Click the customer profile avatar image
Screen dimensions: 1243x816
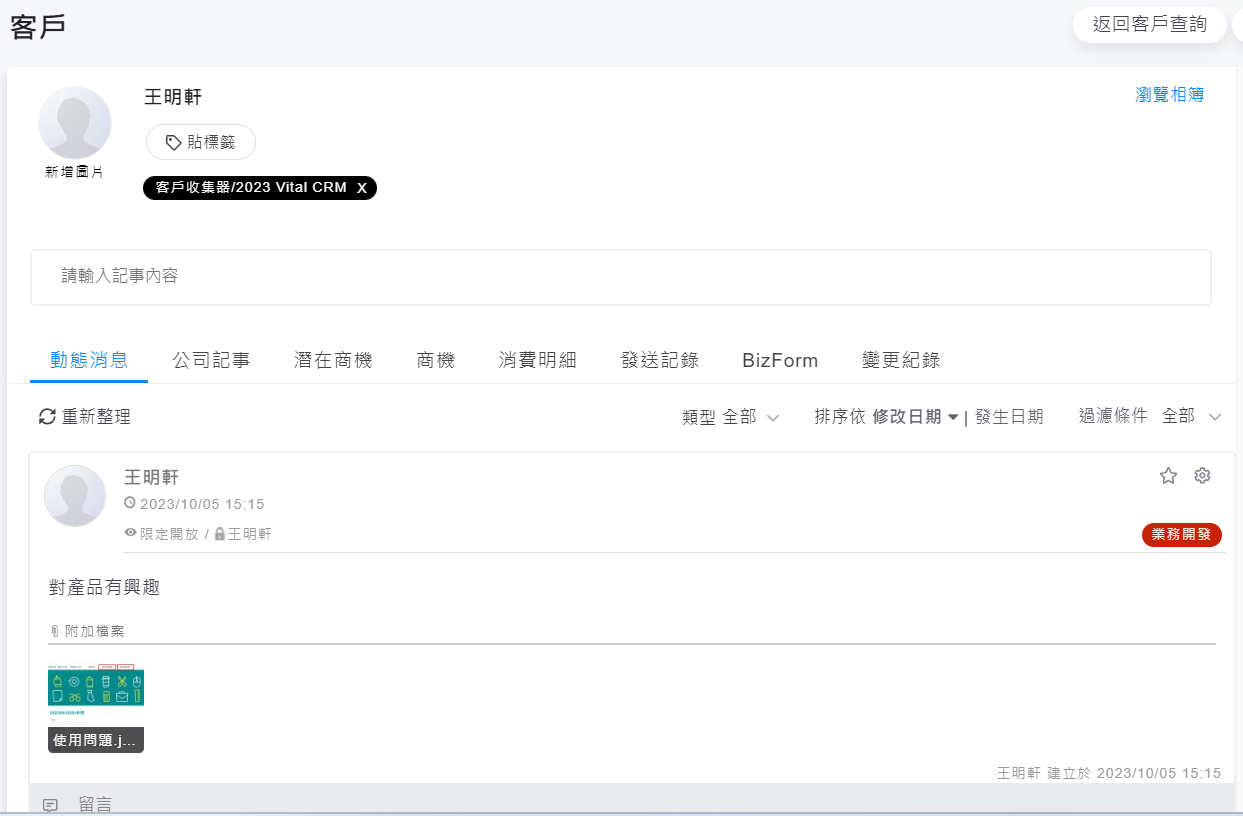[x=74, y=123]
